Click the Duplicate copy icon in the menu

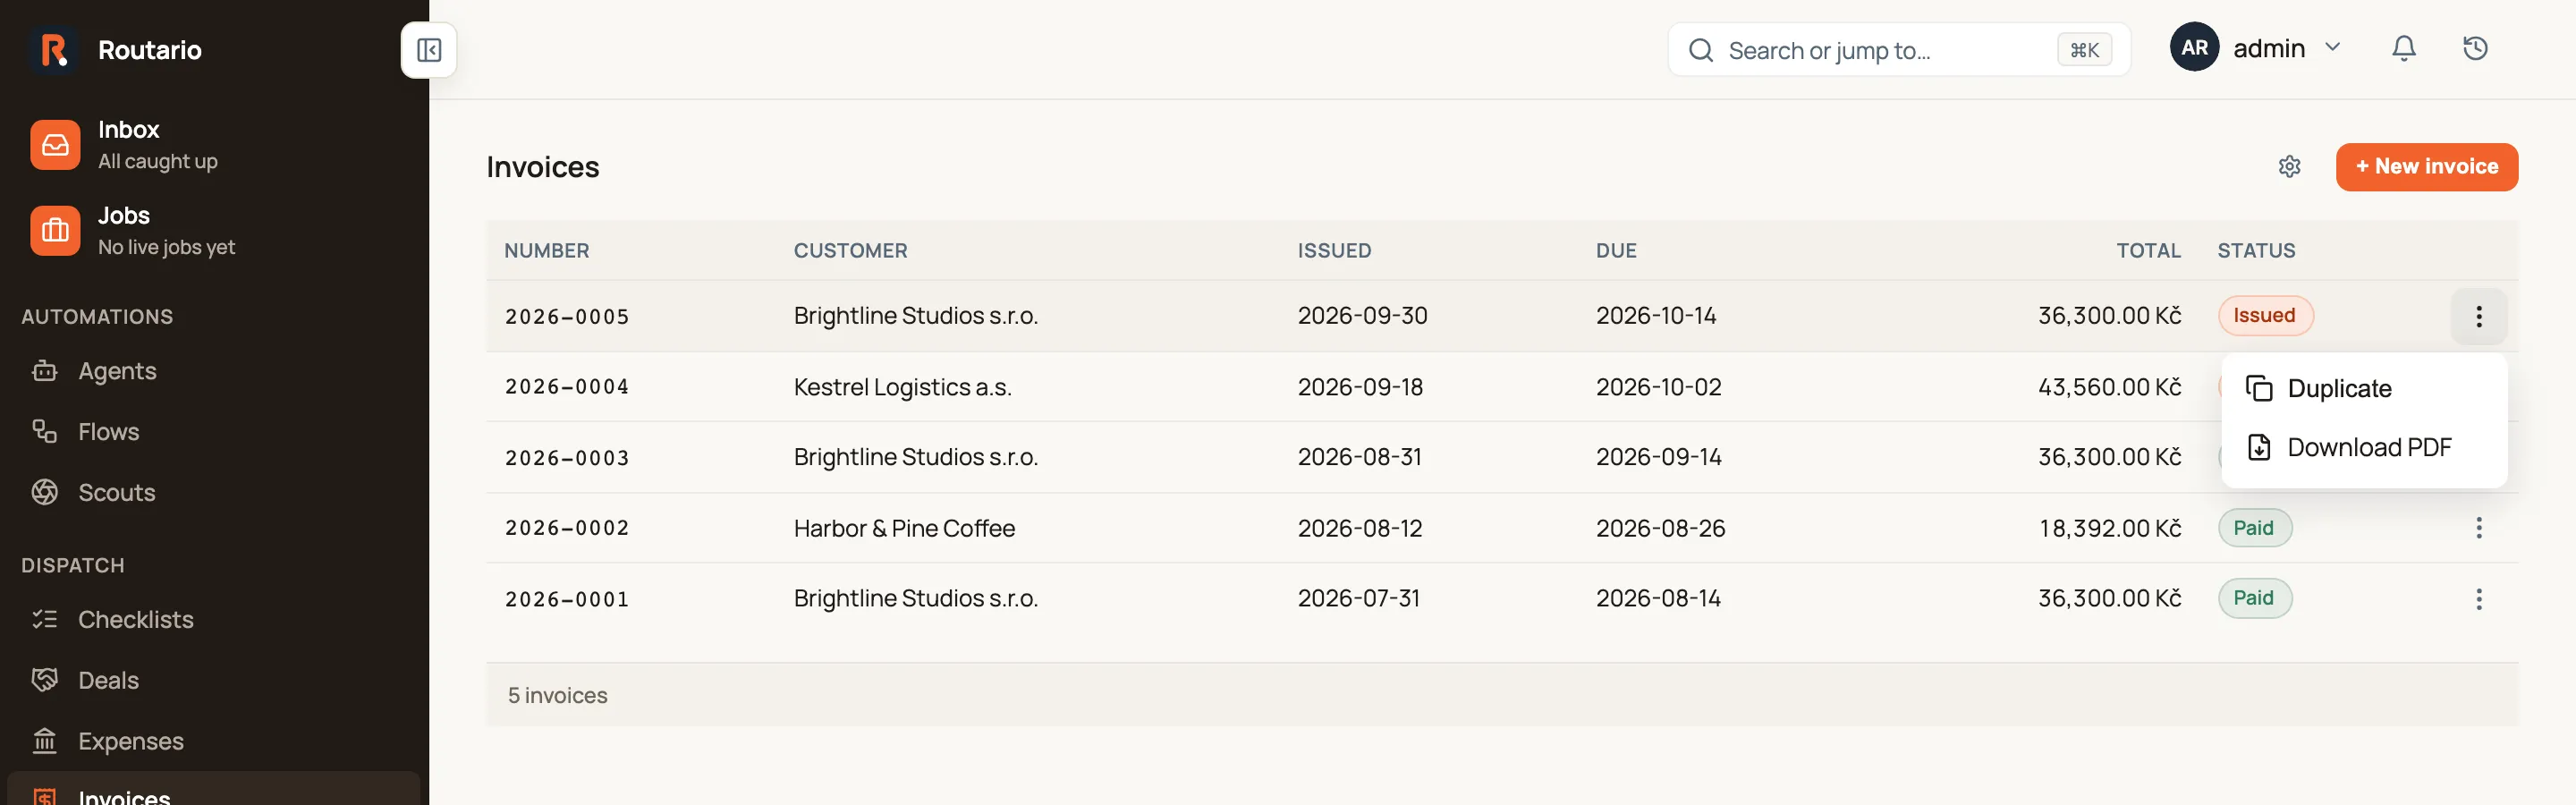pyautogui.click(x=2258, y=388)
